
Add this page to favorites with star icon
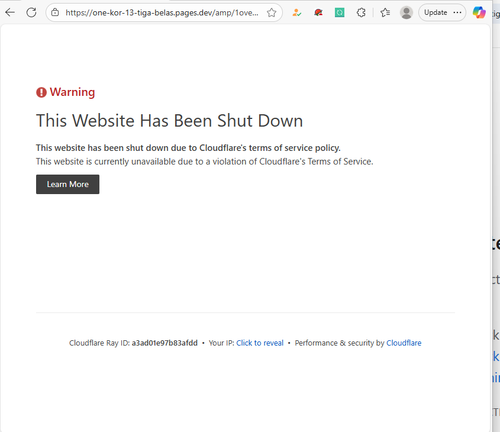tap(272, 13)
